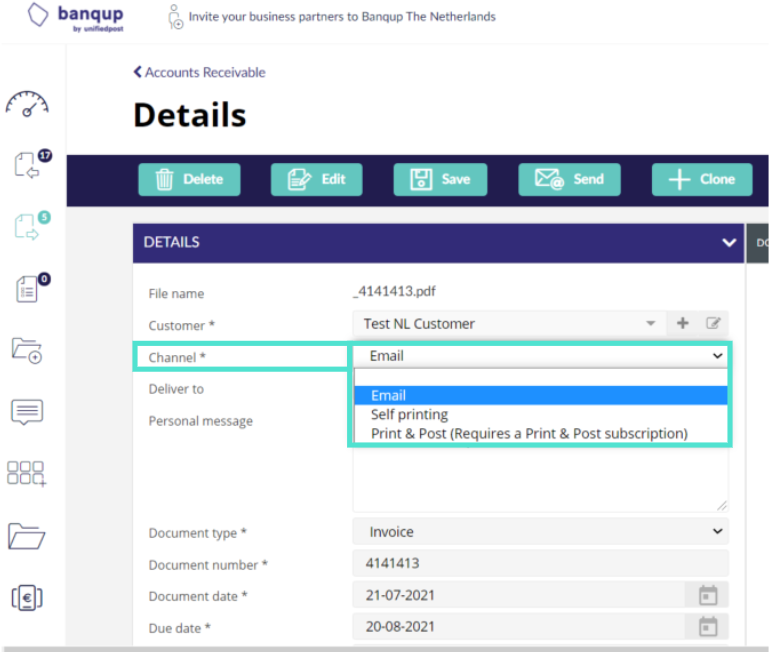769x652 pixels.
Task: Click the Document type * label
Action: click(x=198, y=533)
